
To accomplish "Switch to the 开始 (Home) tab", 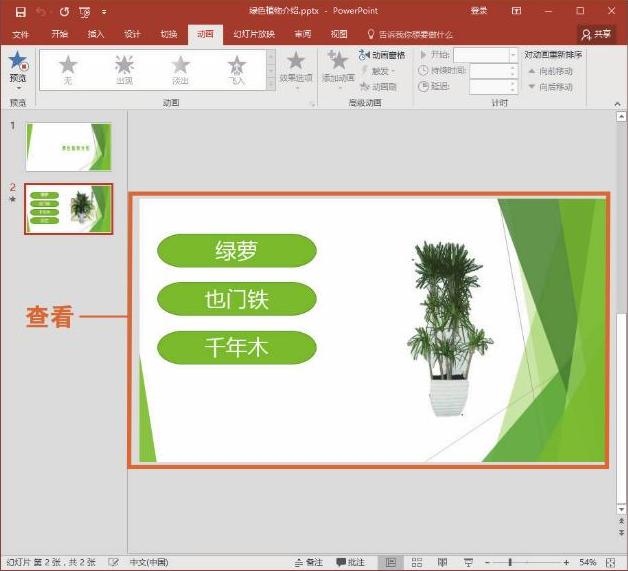I will point(59,34).
